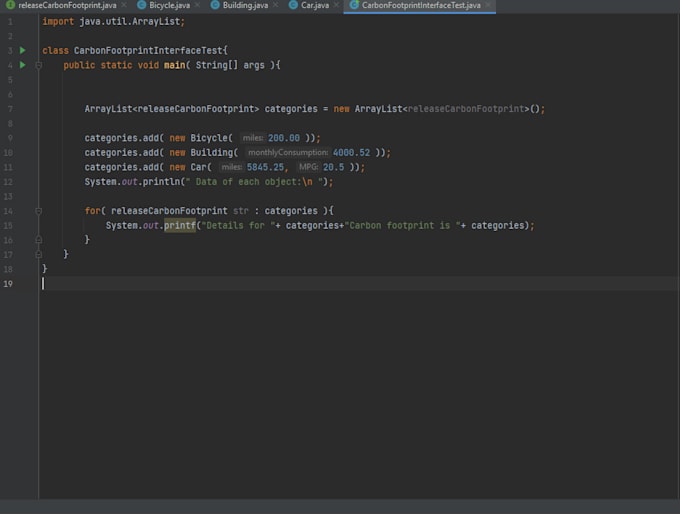This screenshot has height=514, width=680.
Task: Click the class icon on the CarbonFootprintInterfaceTest.java tab
Action: click(354, 5)
